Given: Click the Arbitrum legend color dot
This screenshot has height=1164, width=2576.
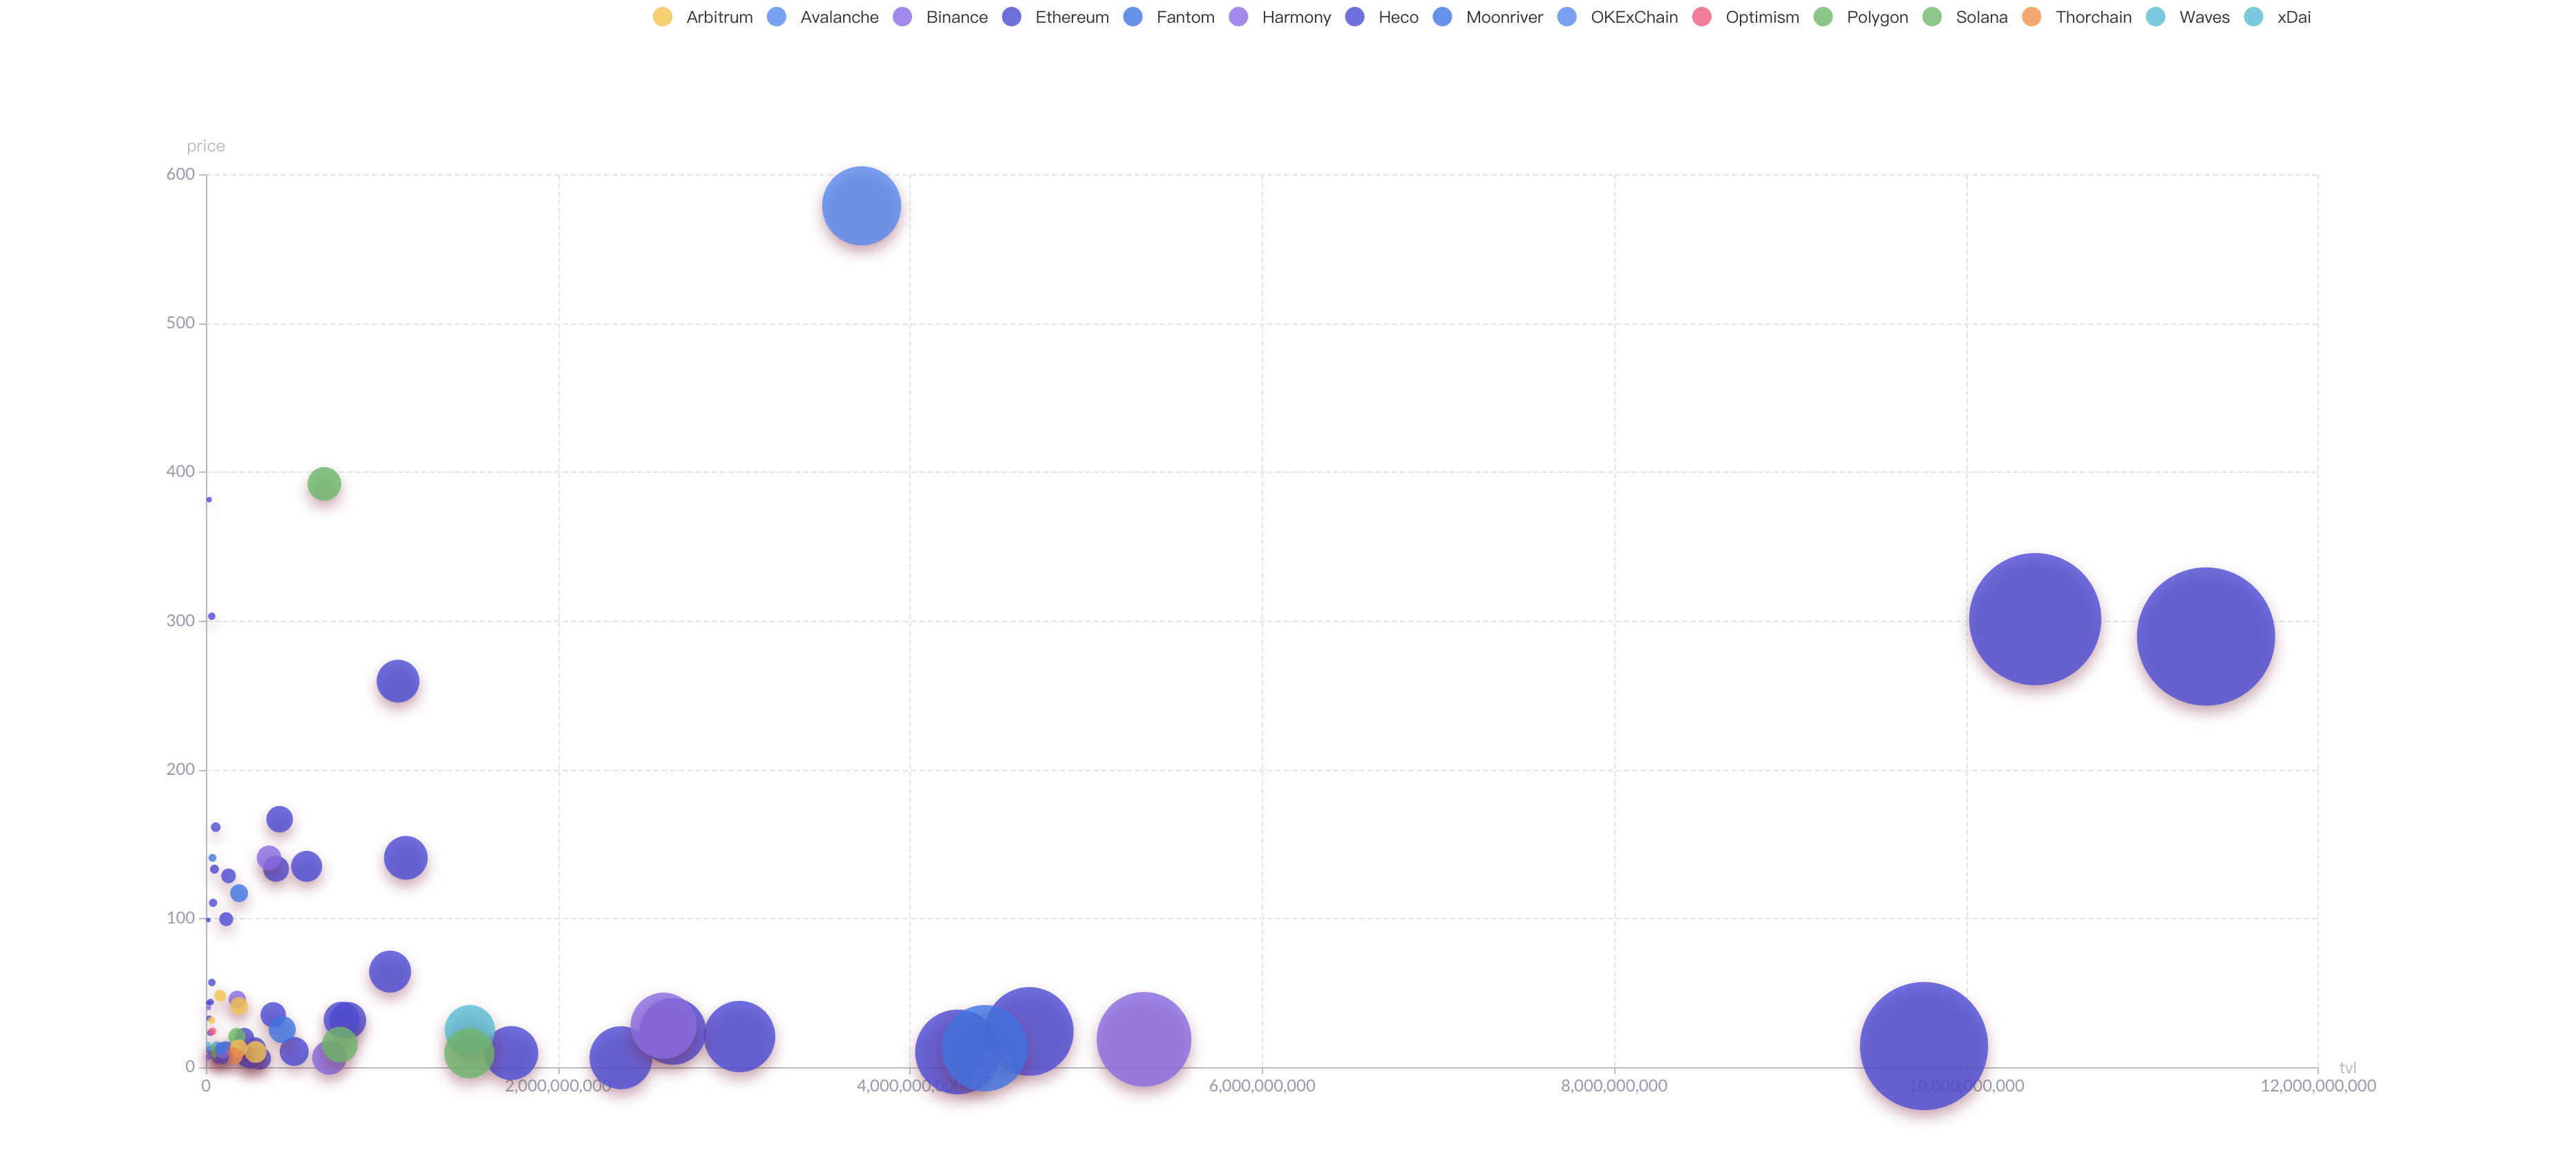Looking at the screenshot, I should coord(663,17).
